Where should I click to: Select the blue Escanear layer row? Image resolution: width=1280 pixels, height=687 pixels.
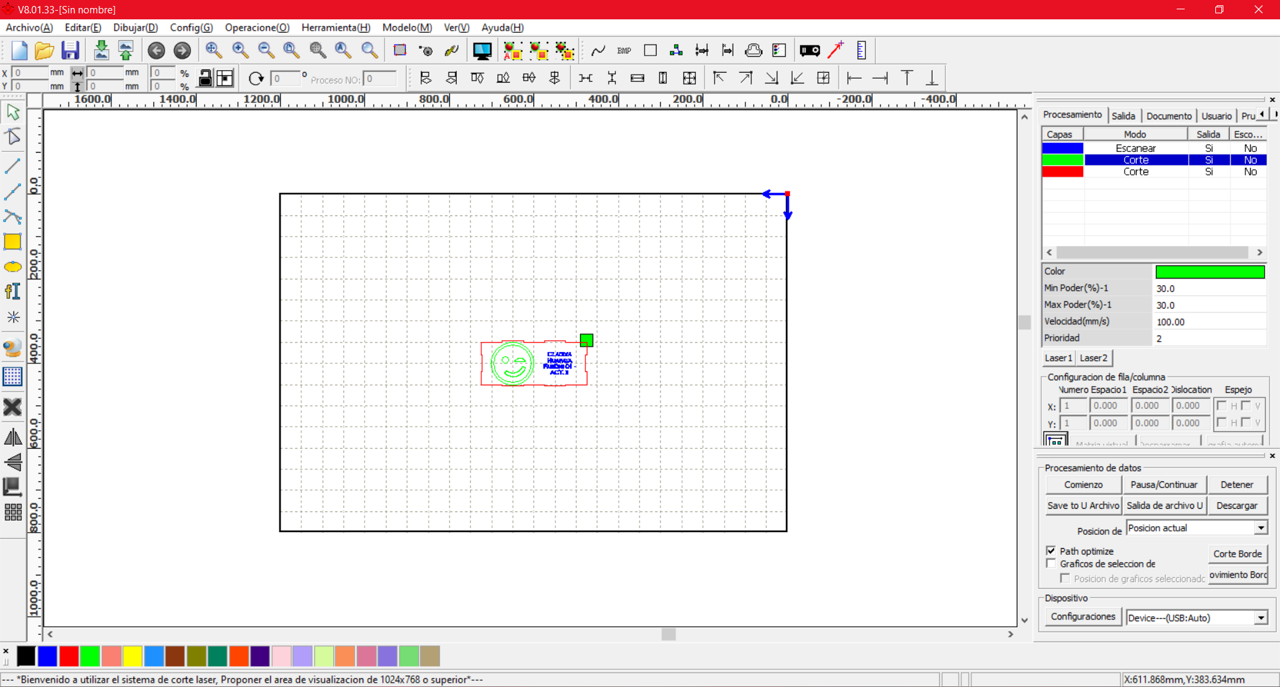pyautogui.click(x=1154, y=148)
